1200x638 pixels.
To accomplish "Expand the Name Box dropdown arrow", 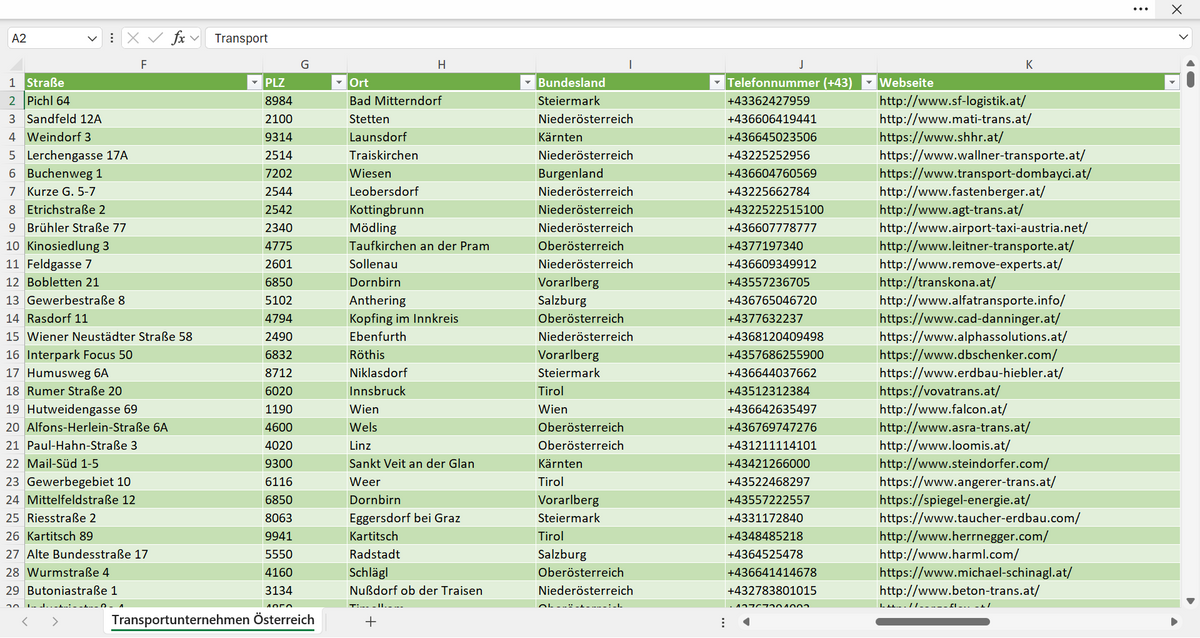I will tap(93, 38).
